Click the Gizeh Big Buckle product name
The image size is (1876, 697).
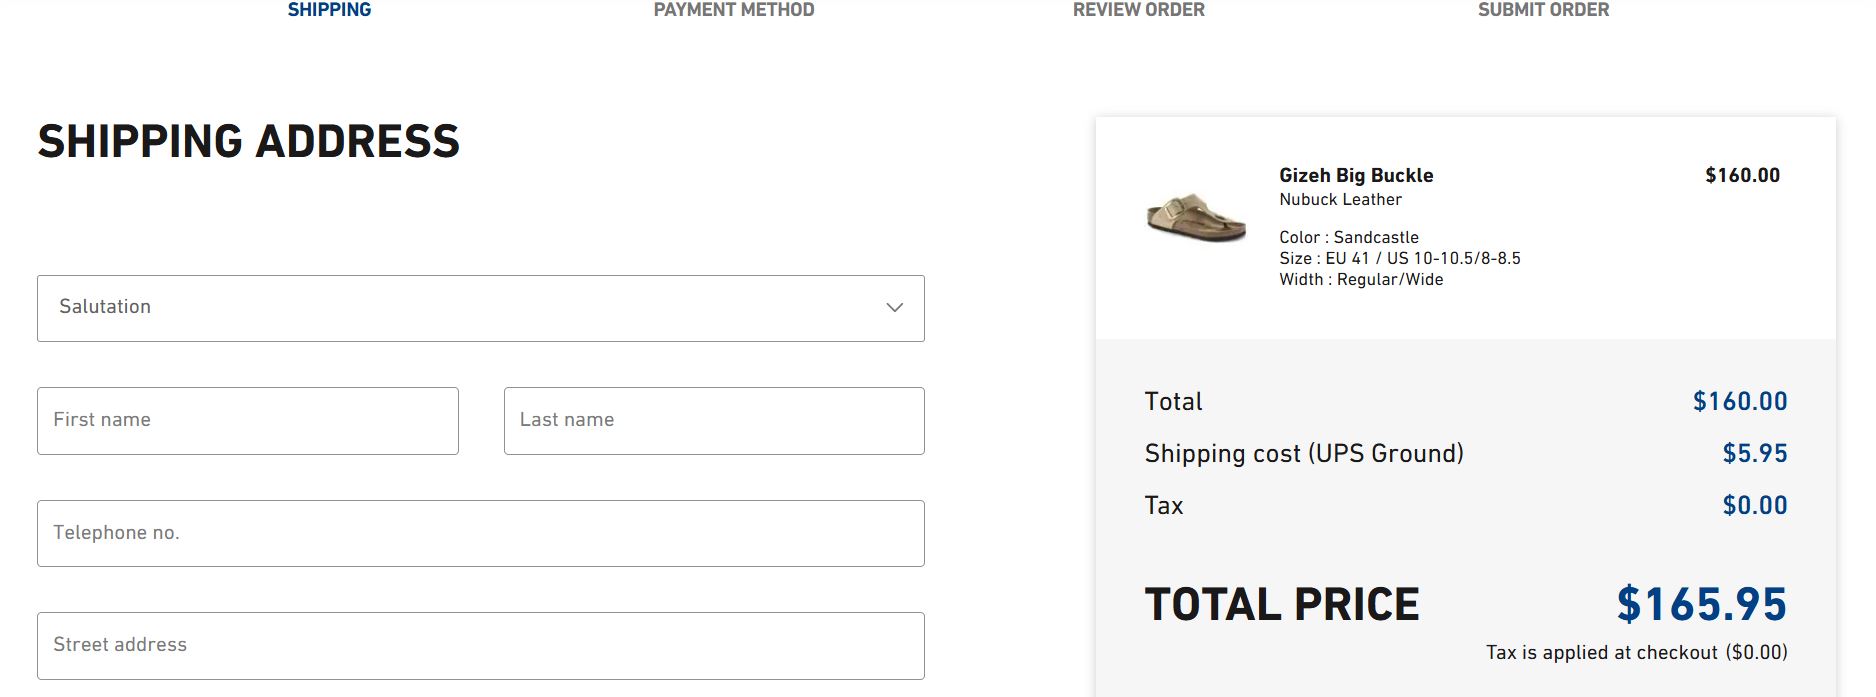(1356, 175)
